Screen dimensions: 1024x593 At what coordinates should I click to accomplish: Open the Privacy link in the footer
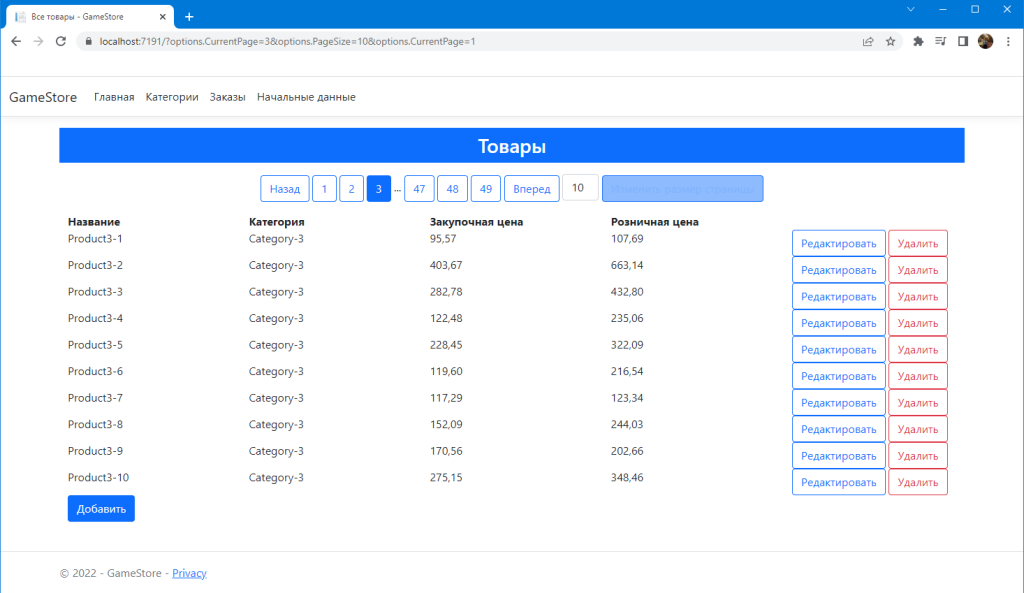[x=189, y=572]
